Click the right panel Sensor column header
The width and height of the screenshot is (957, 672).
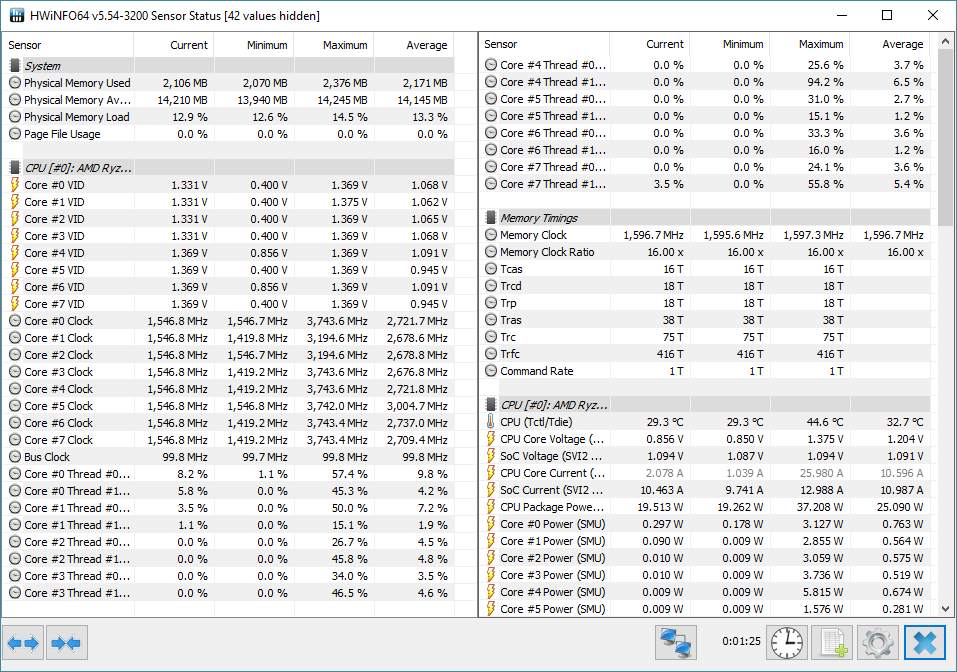click(x=544, y=44)
